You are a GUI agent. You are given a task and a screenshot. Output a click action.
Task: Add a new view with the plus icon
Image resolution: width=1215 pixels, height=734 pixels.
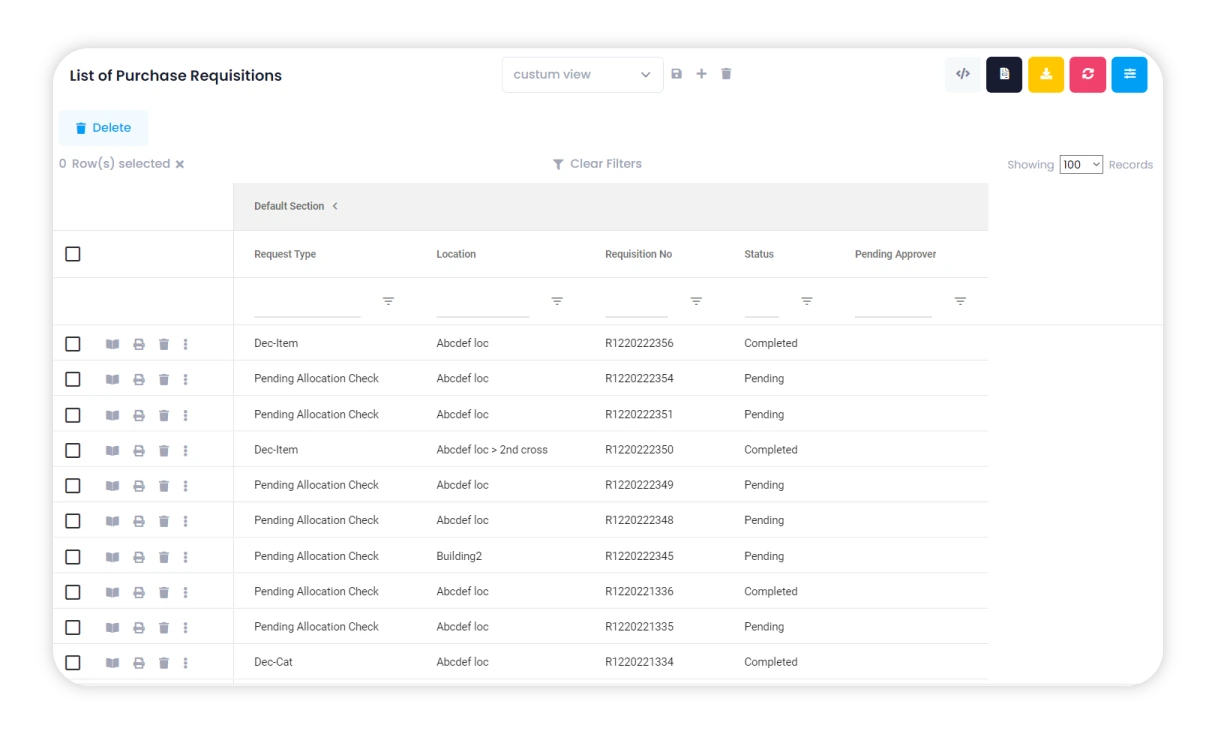pyautogui.click(x=701, y=73)
